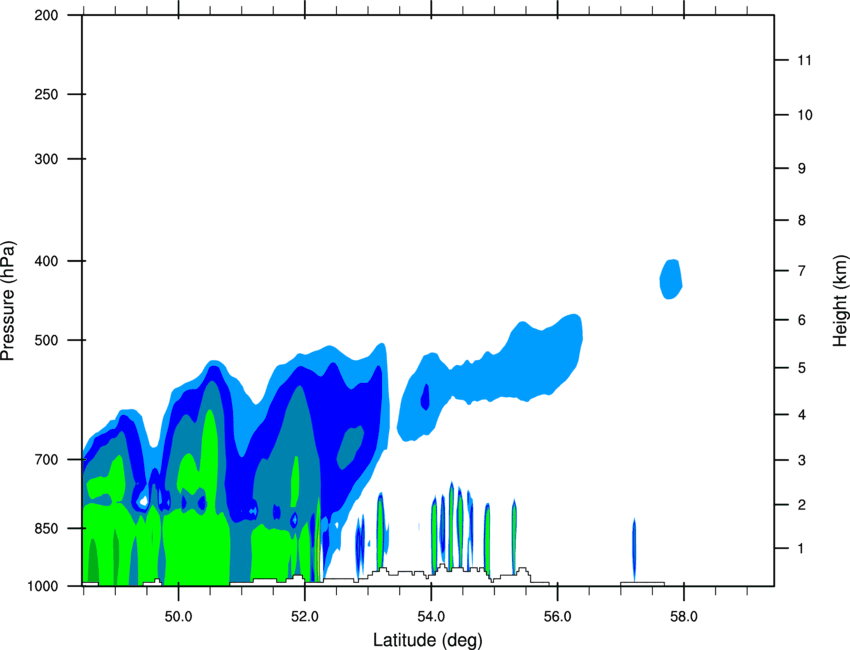Click the 58.0 latitude tick label
The height and width of the screenshot is (650, 850).
tap(684, 617)
